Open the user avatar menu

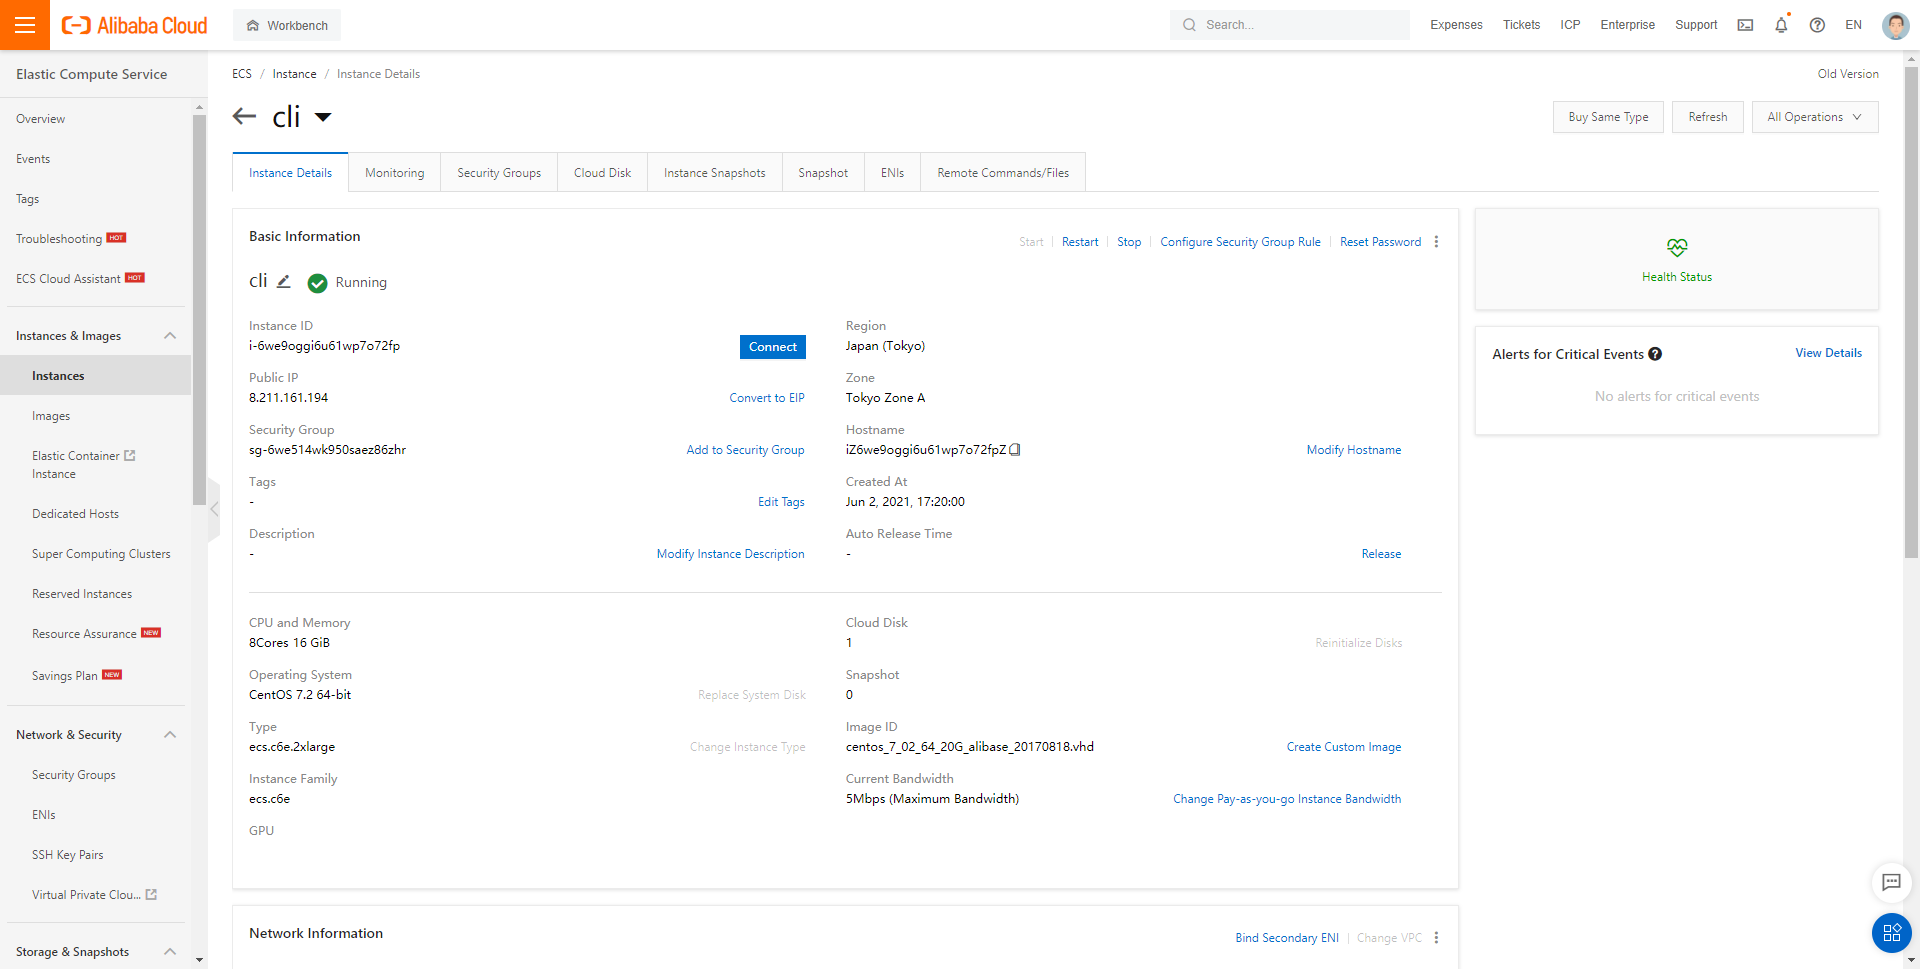[1895, 25]
